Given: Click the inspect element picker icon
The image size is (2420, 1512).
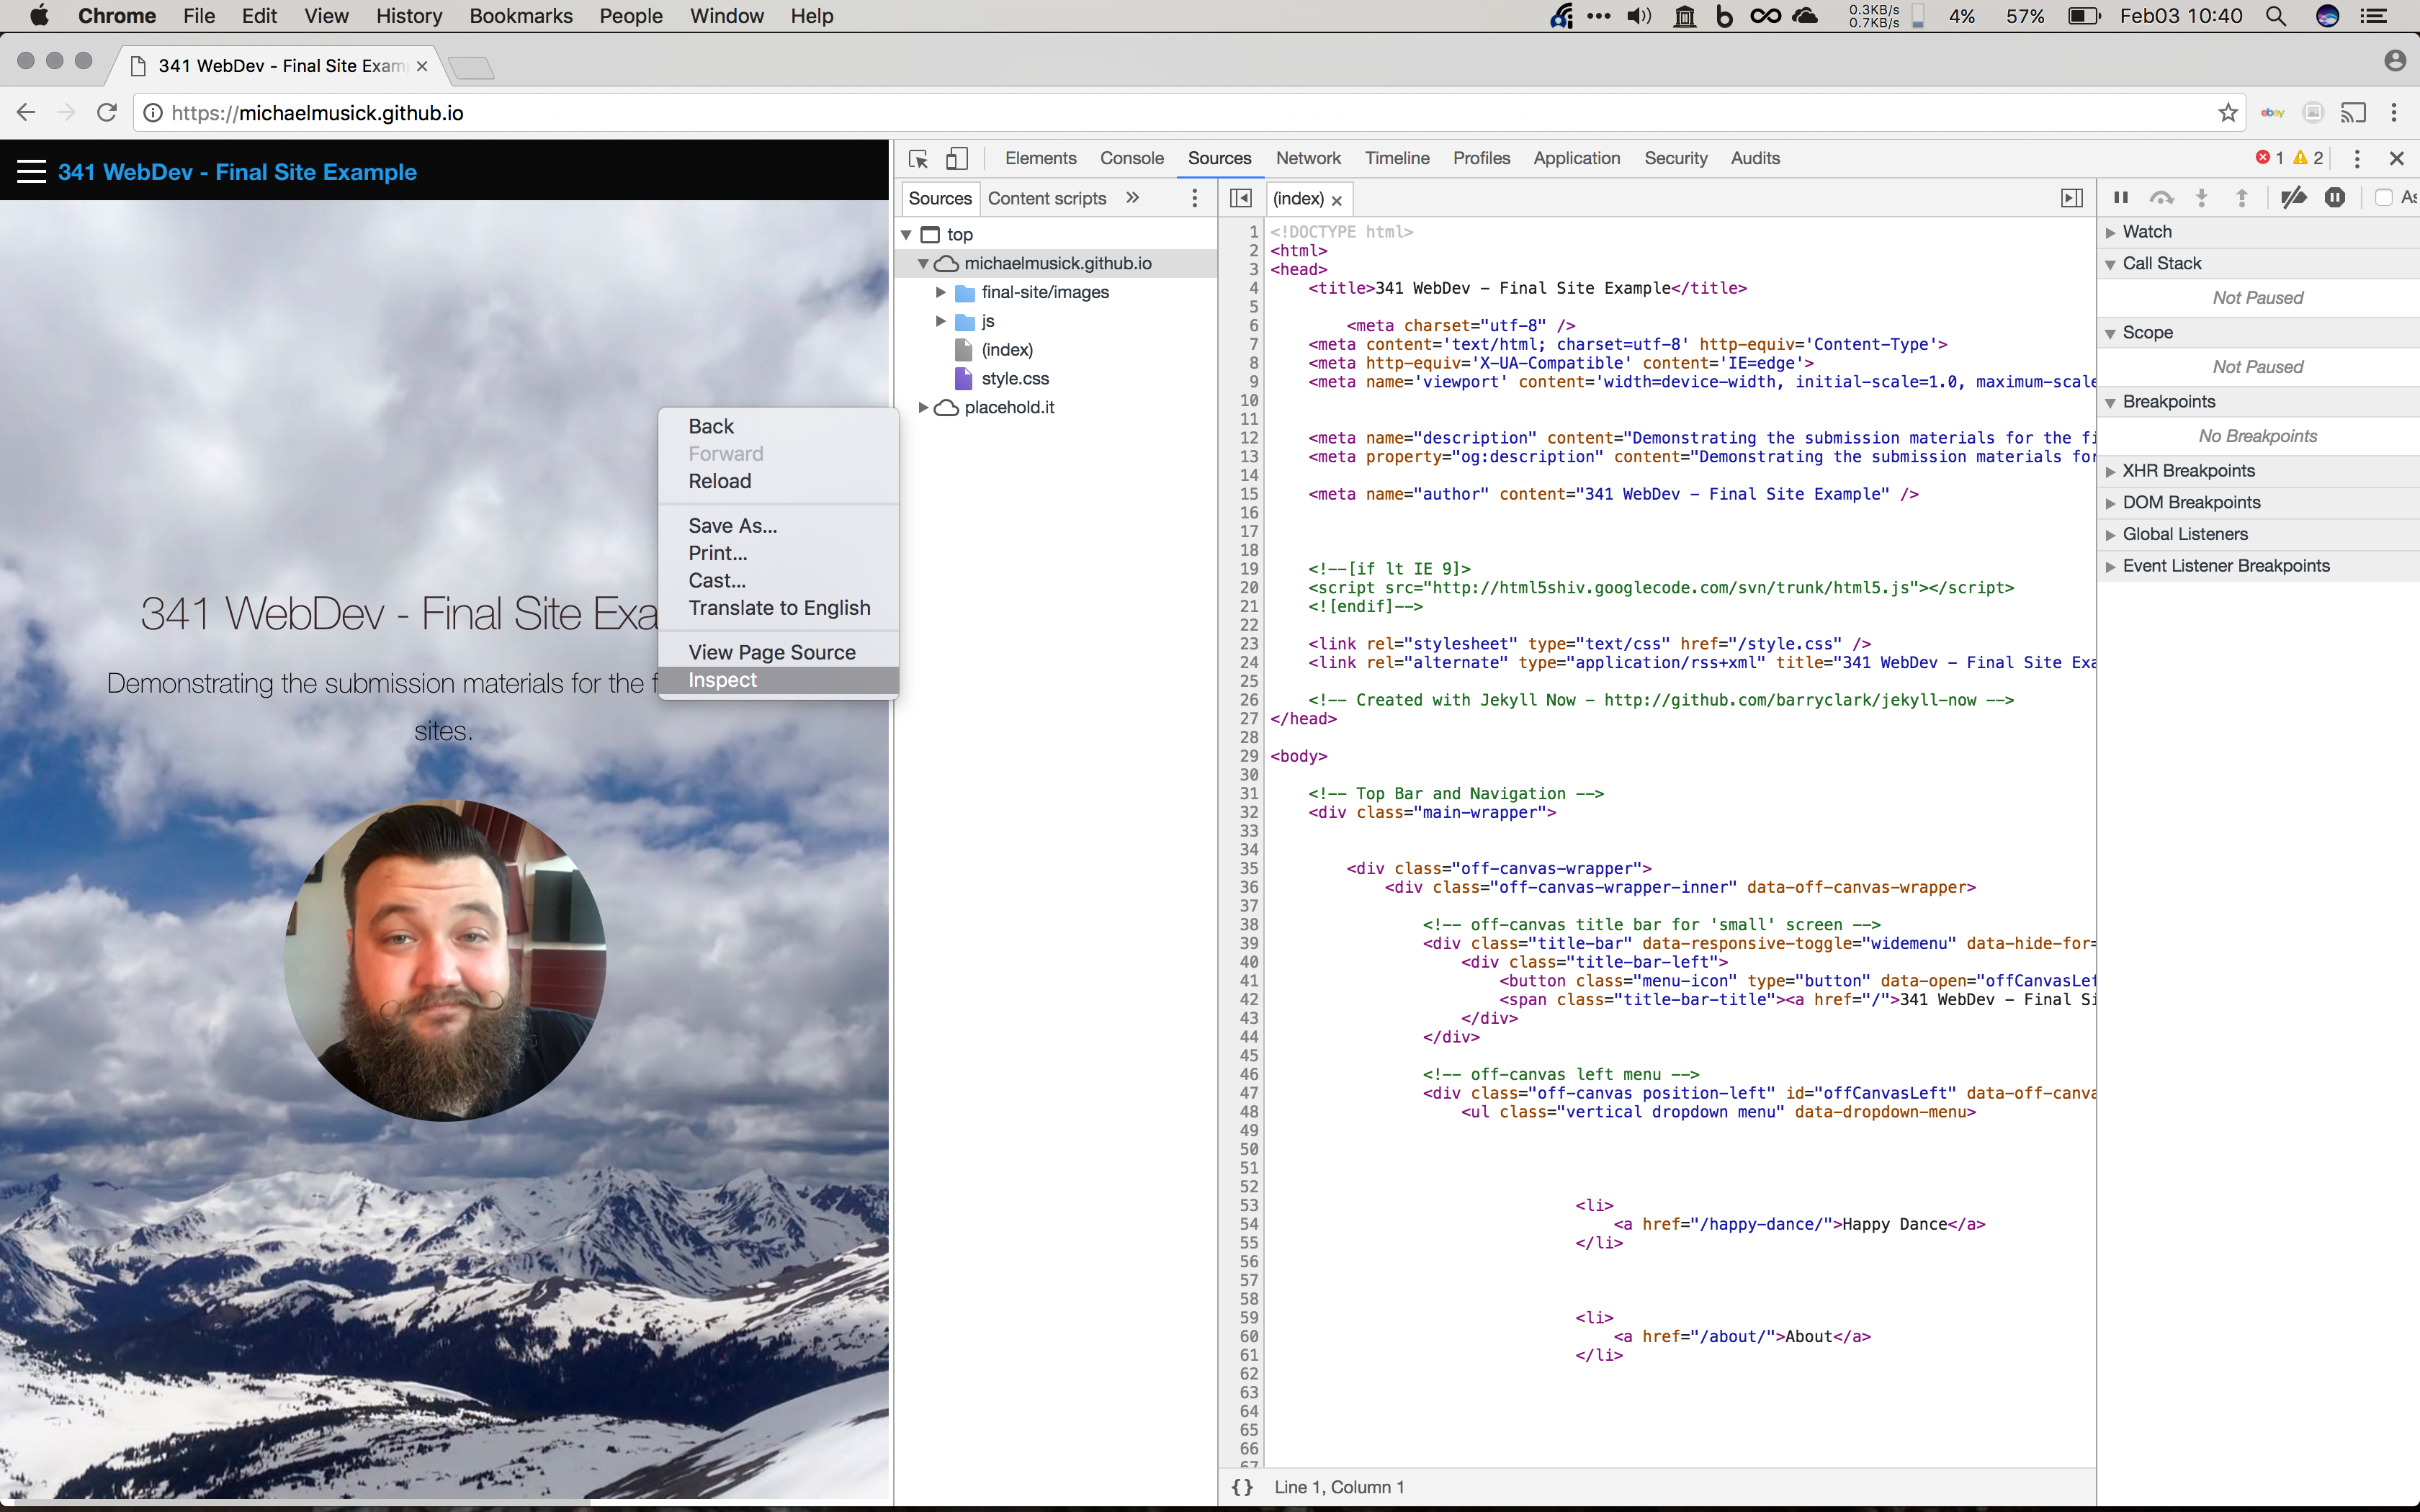Looking at the screenshot, I should click(918, 159).
